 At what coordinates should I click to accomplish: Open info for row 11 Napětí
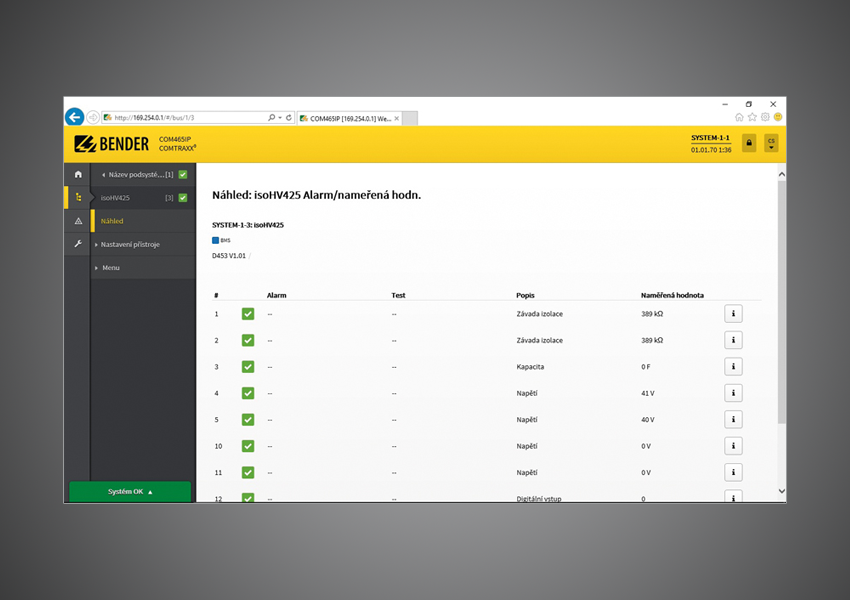coord(733,472)
